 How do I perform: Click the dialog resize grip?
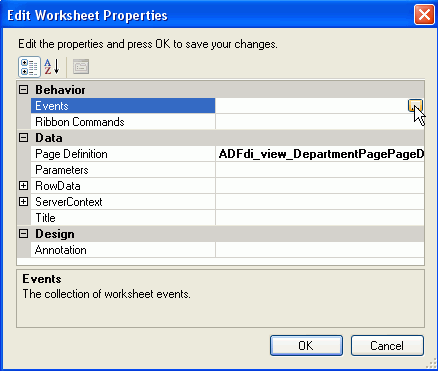pyautogui.click(x=430, y=363)
